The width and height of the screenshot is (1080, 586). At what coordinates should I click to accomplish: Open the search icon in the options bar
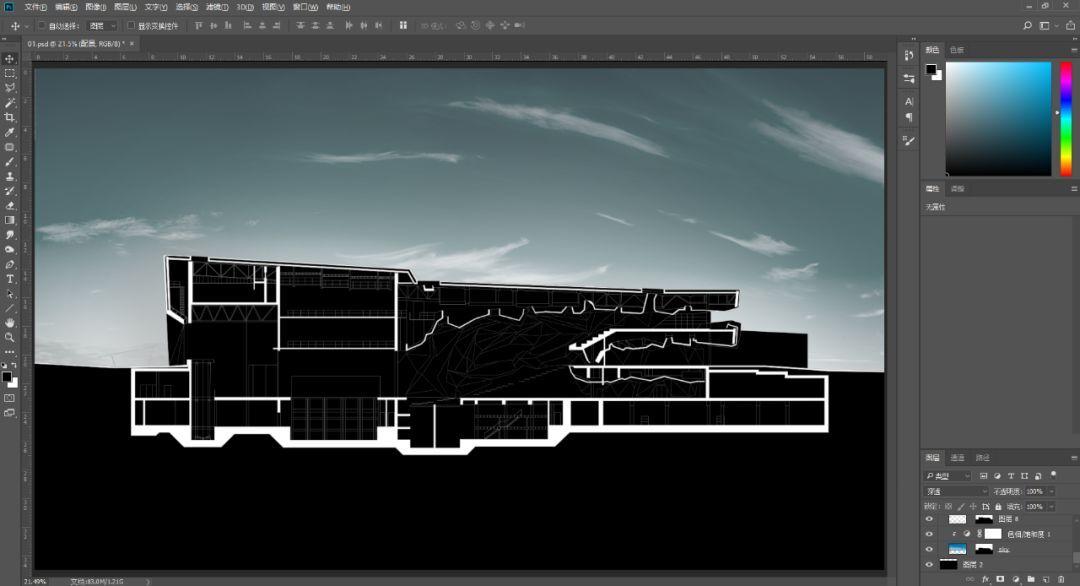click(1027, 25)
